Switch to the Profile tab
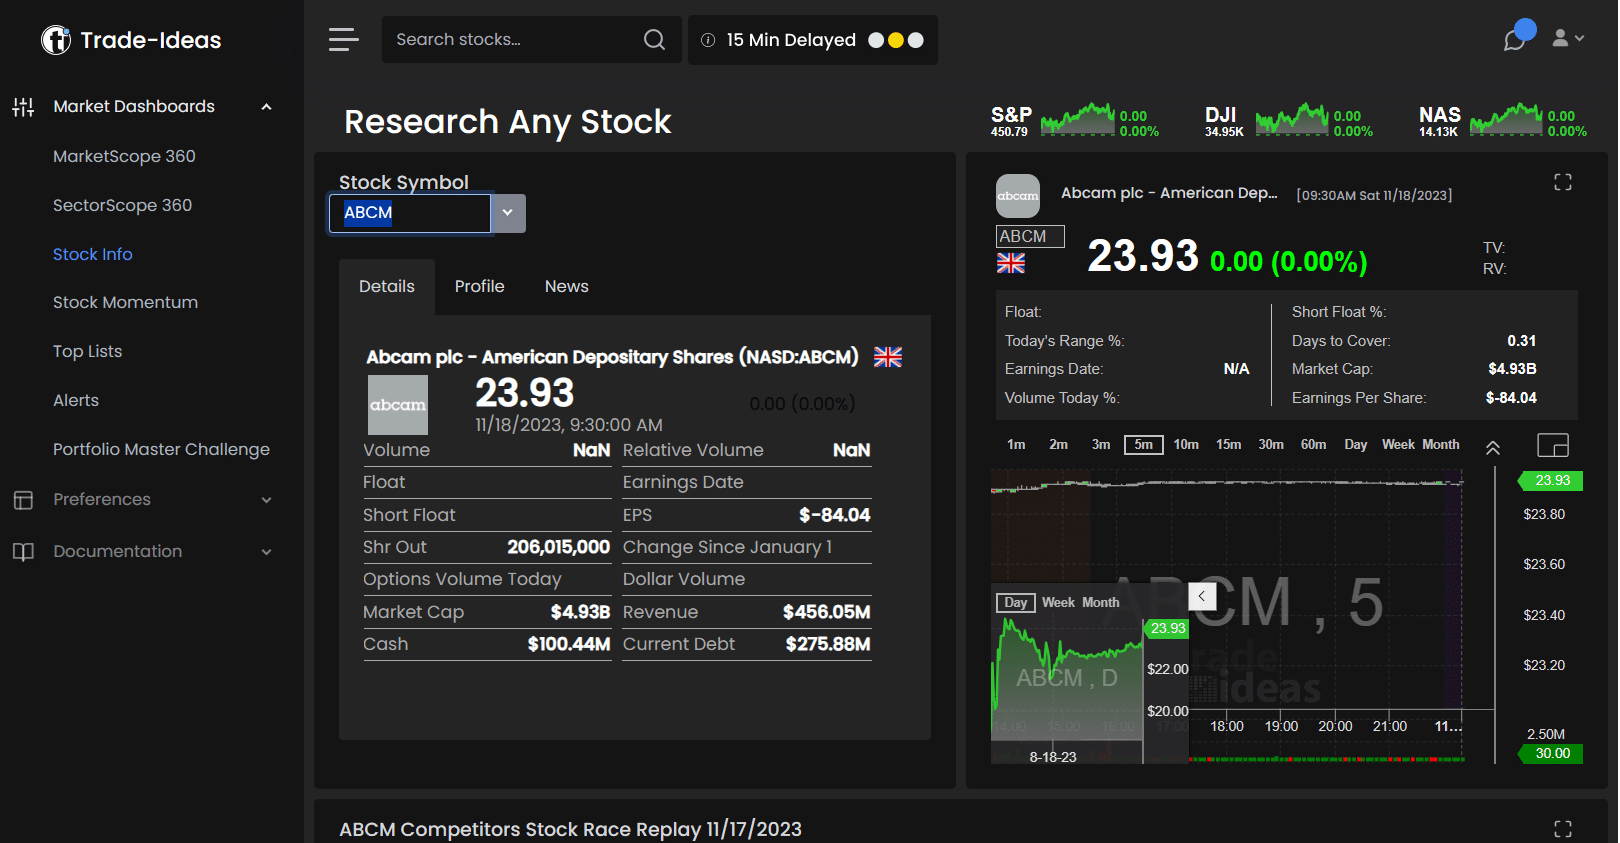Screen dimensions: 1620x843 [479, 287]
